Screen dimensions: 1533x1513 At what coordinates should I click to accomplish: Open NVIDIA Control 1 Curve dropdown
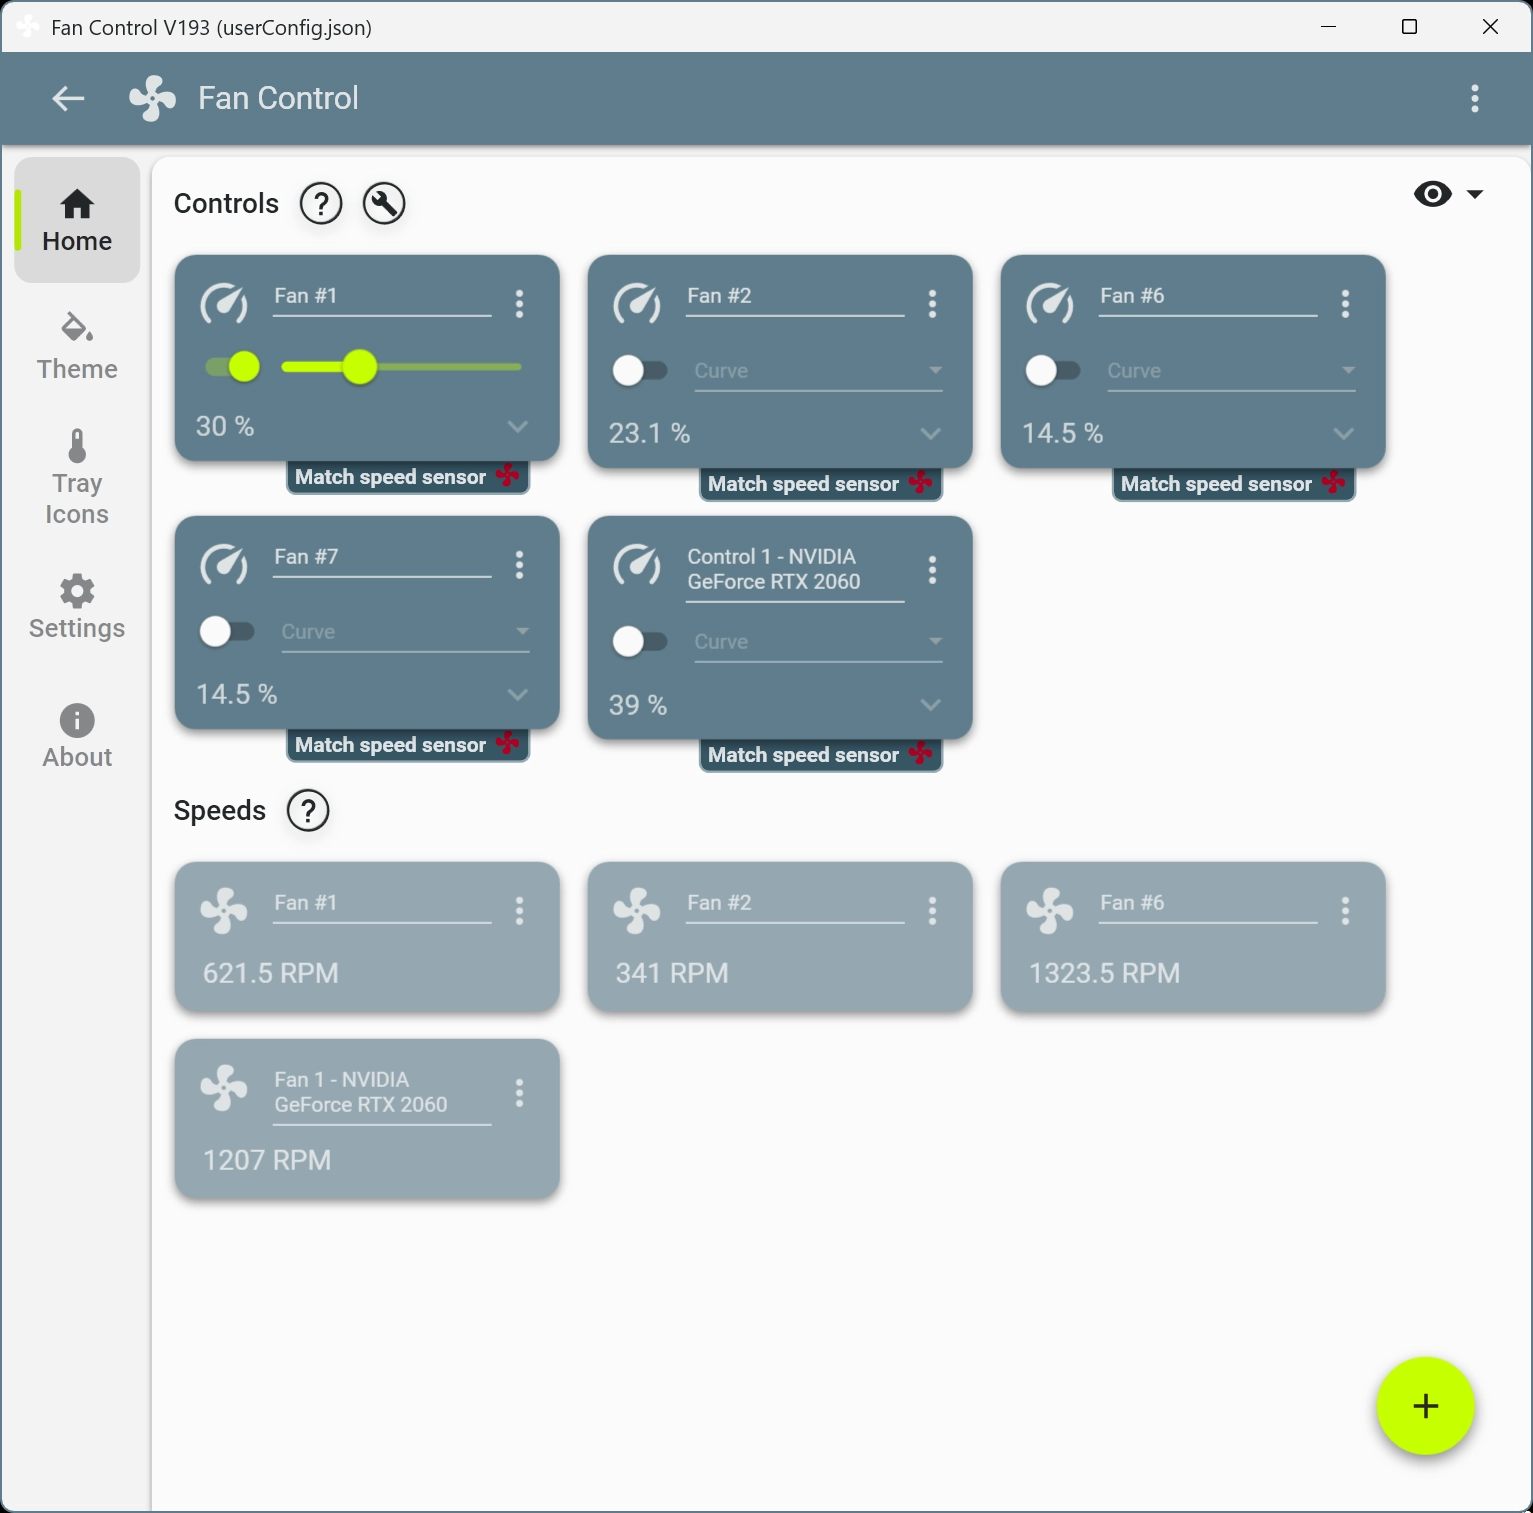click(818, 642)
